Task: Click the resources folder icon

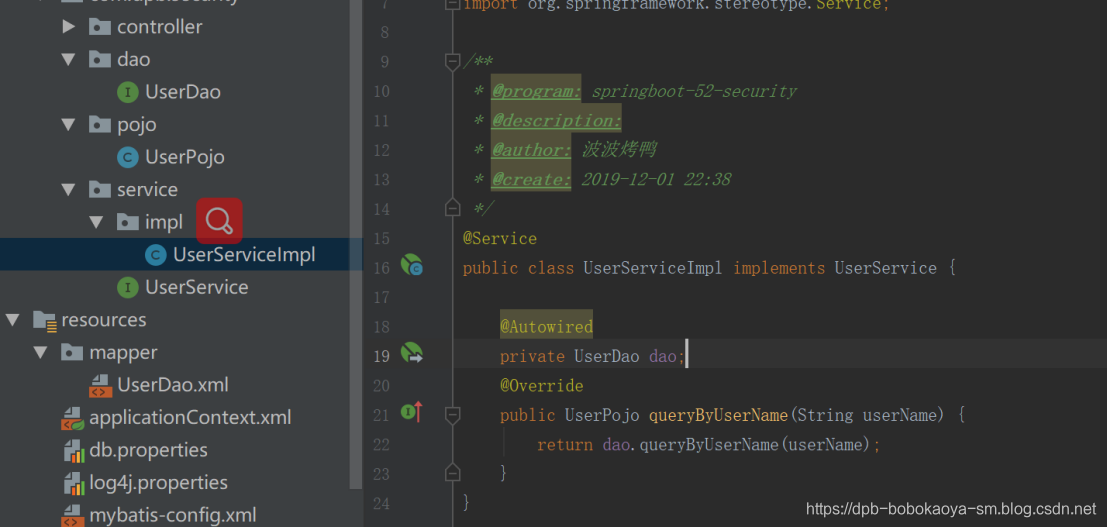Action: point(44,320)
